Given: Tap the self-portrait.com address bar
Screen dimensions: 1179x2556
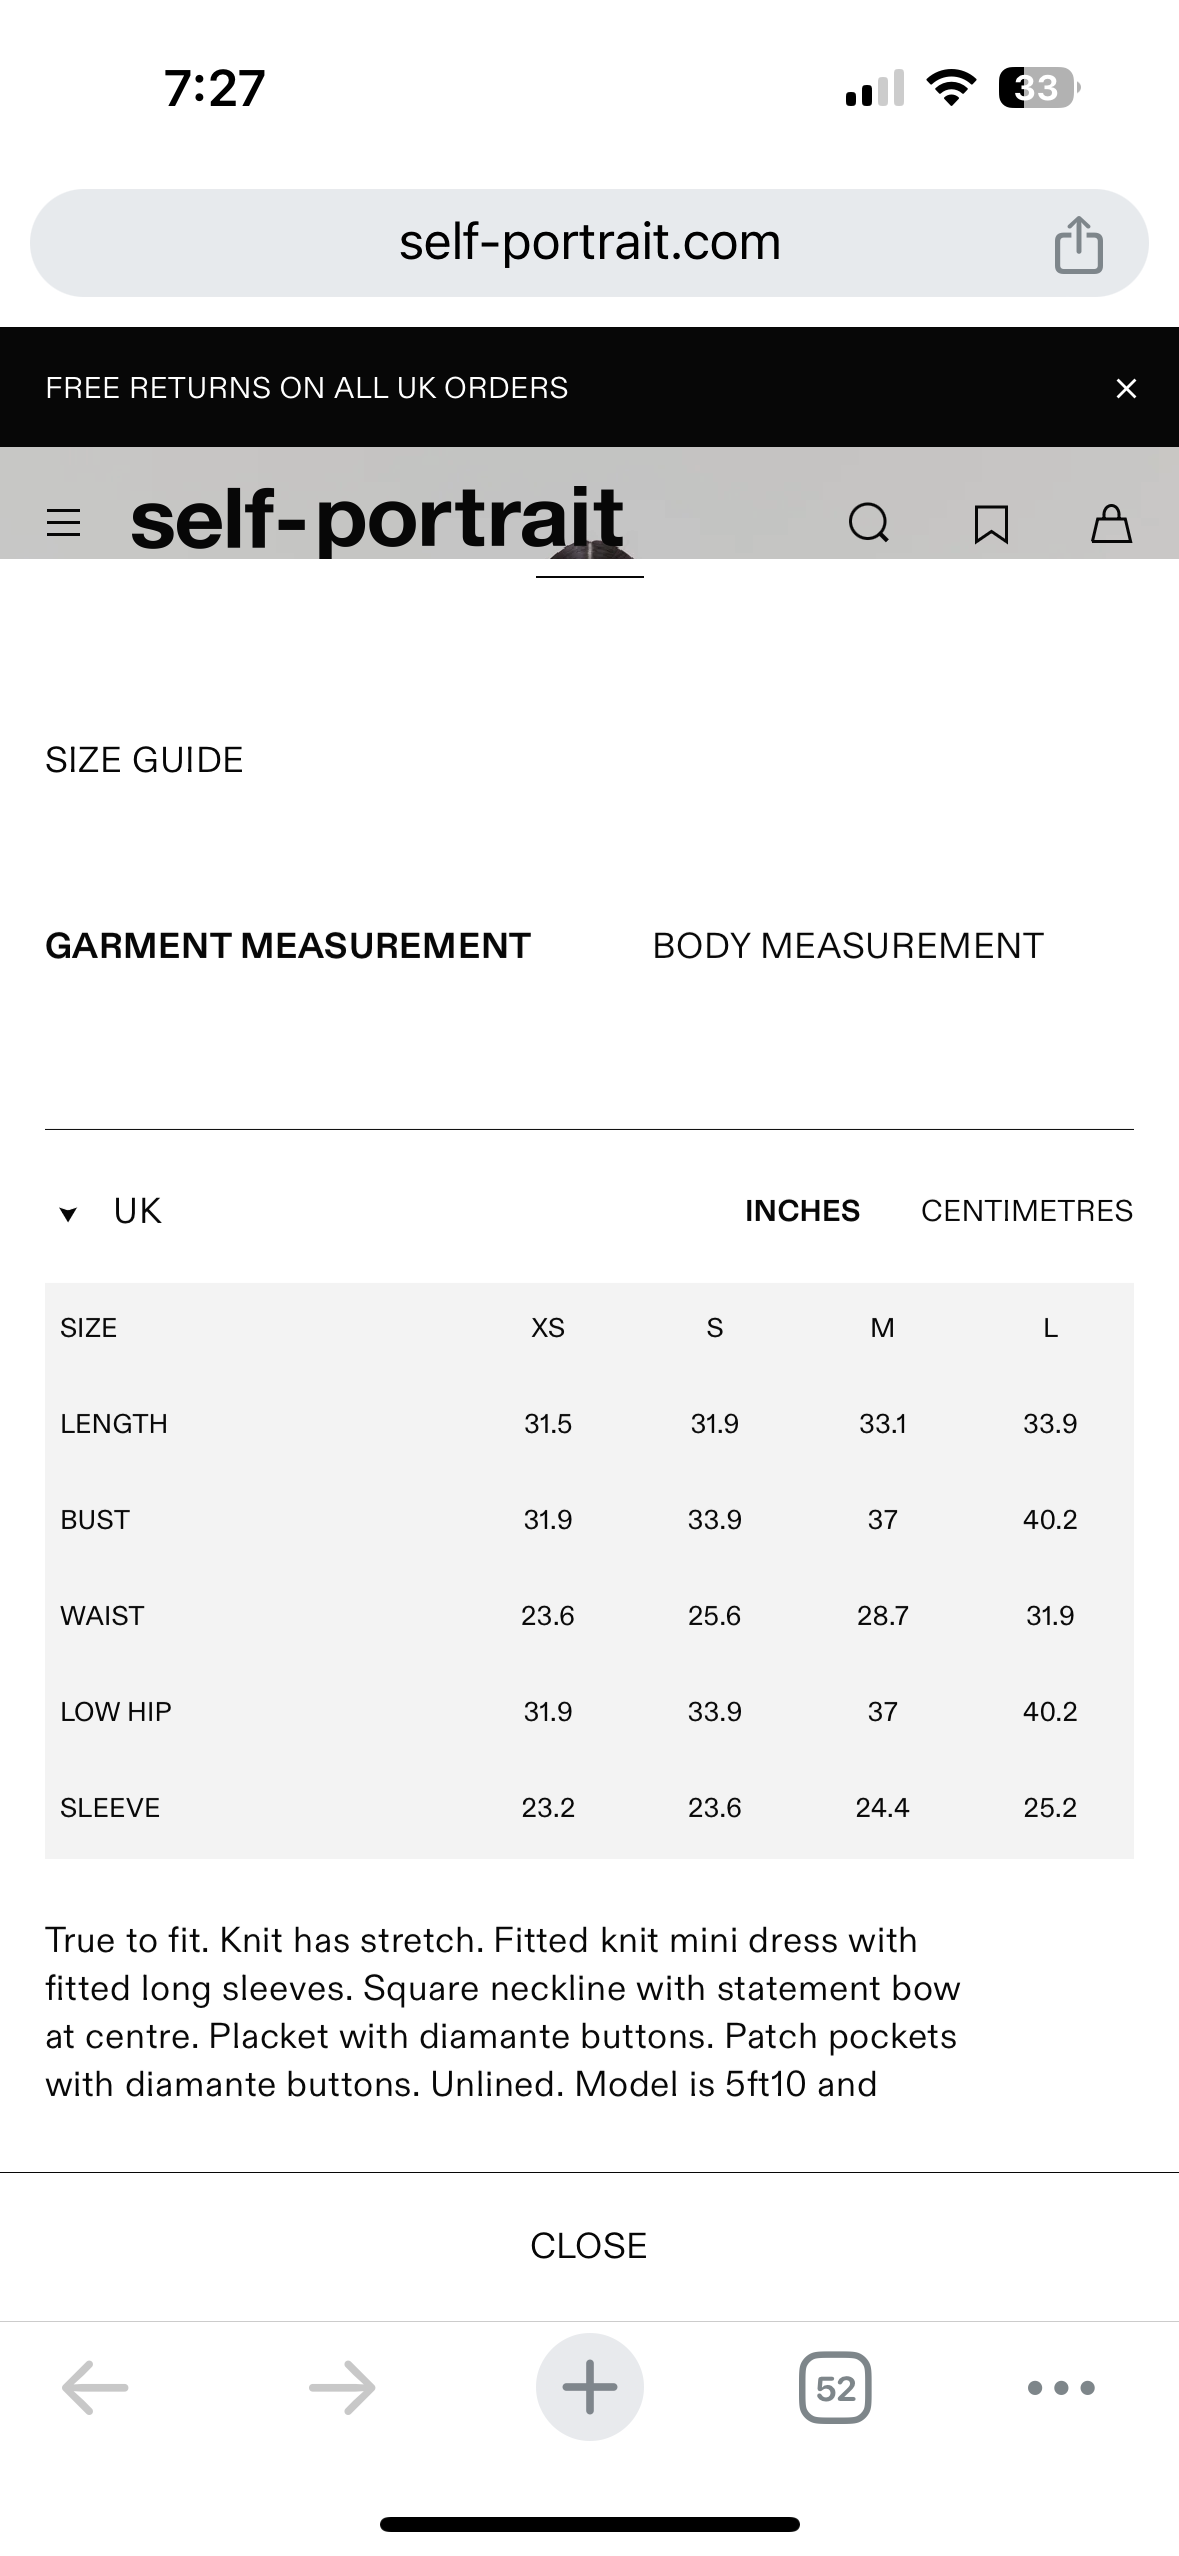Looking at the screenshot, I should (589, 243).
